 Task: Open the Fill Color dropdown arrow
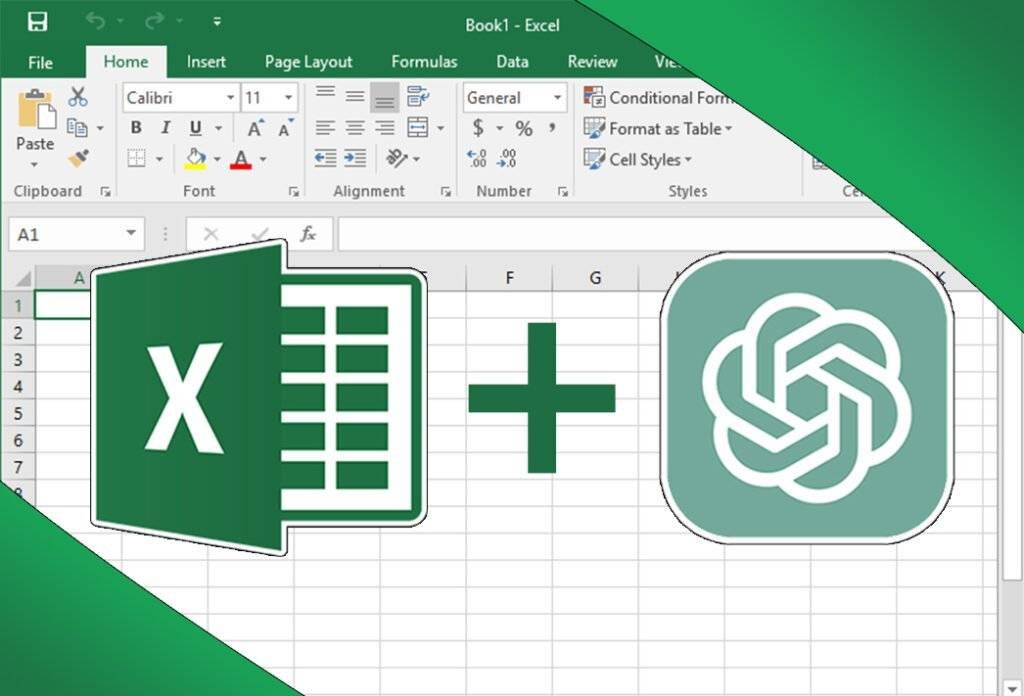[218, 159]
